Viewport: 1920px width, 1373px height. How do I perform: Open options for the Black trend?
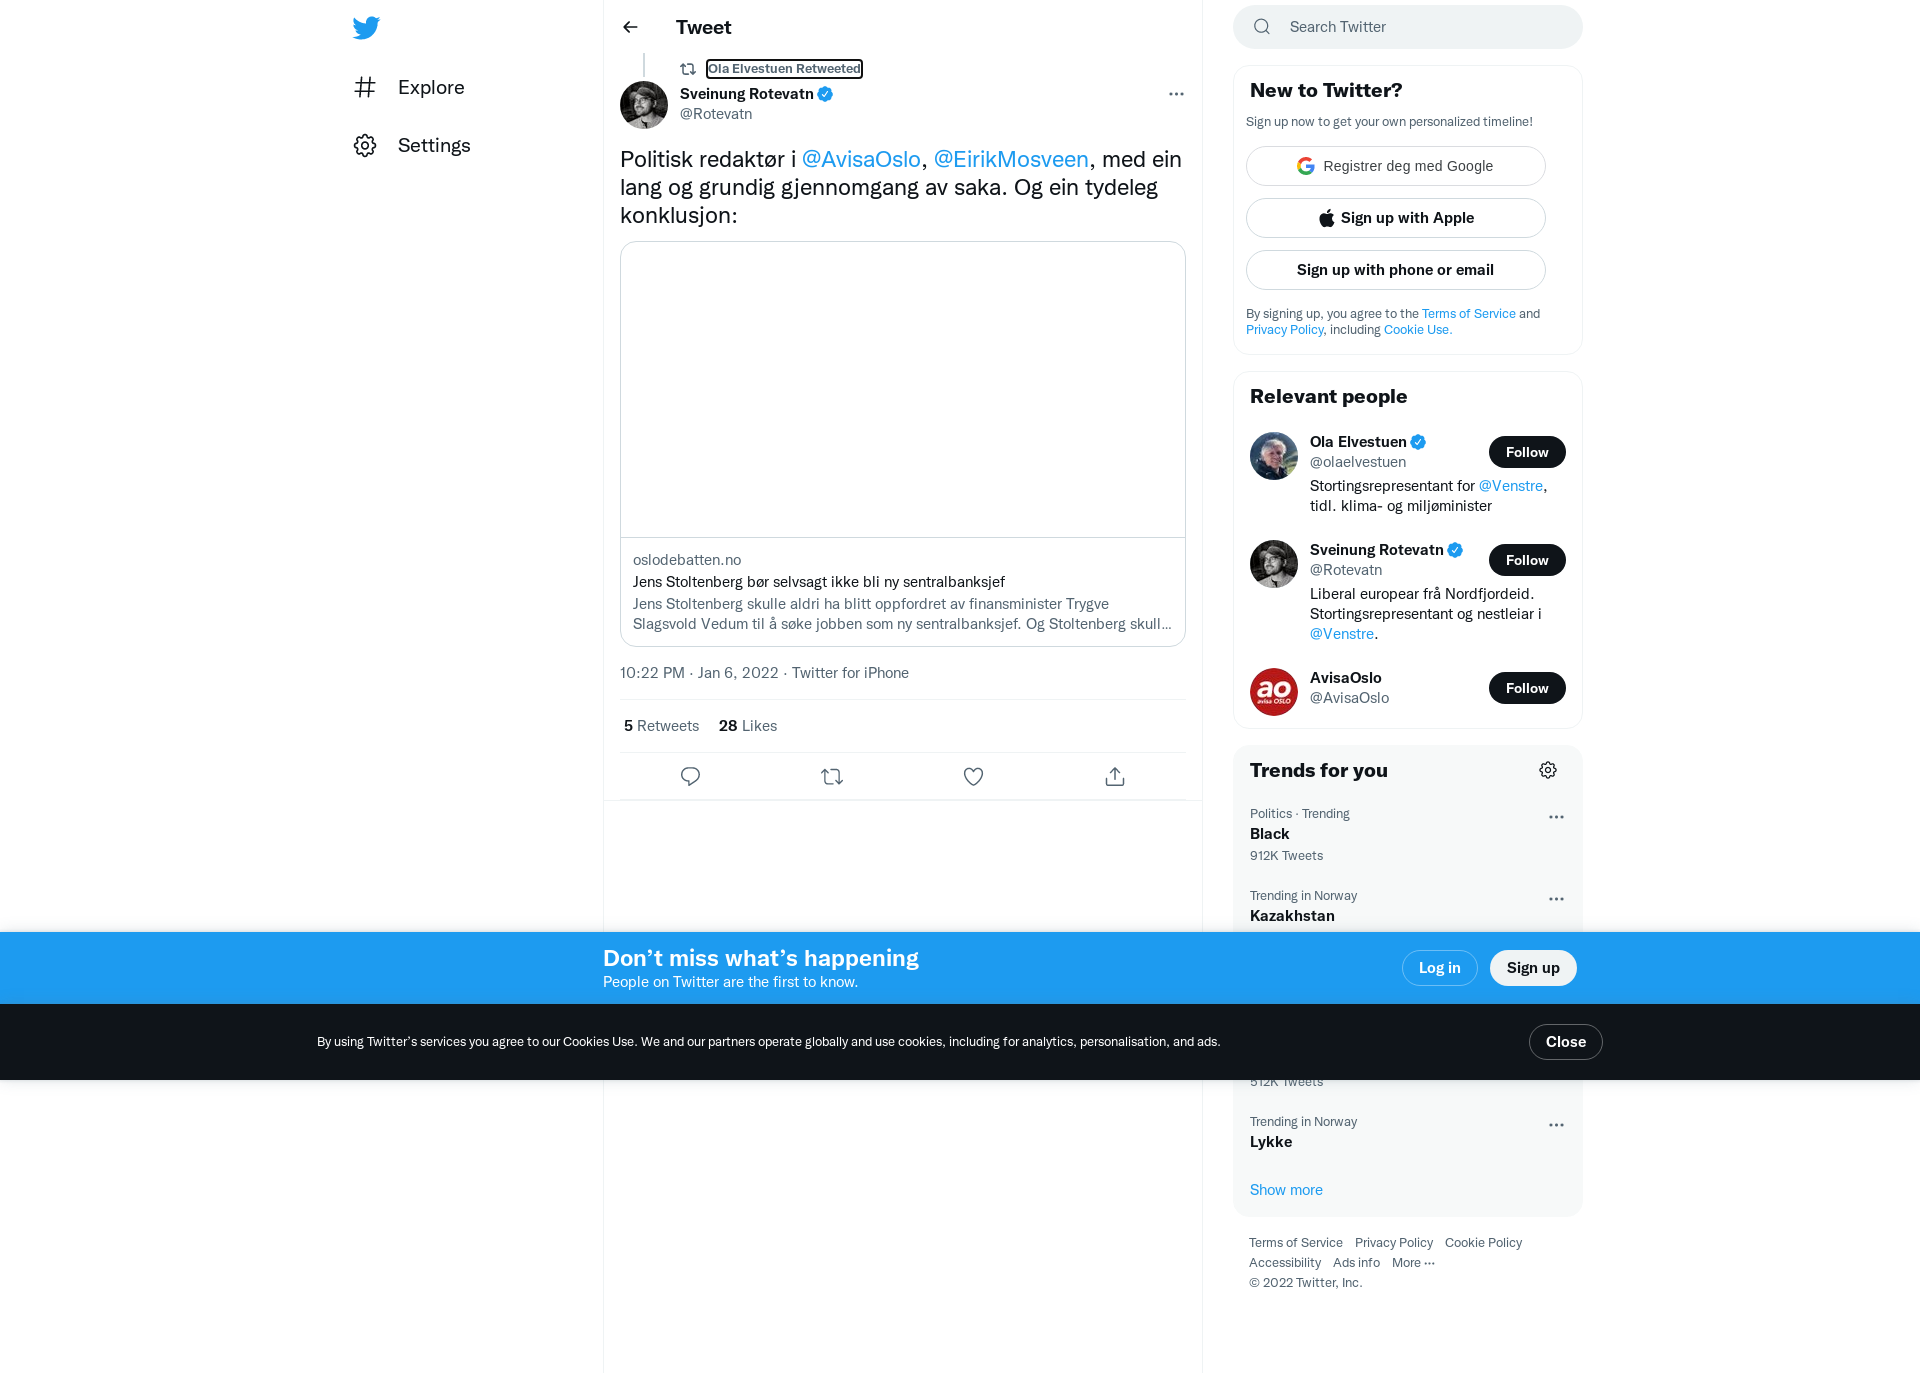(1556, 817)
